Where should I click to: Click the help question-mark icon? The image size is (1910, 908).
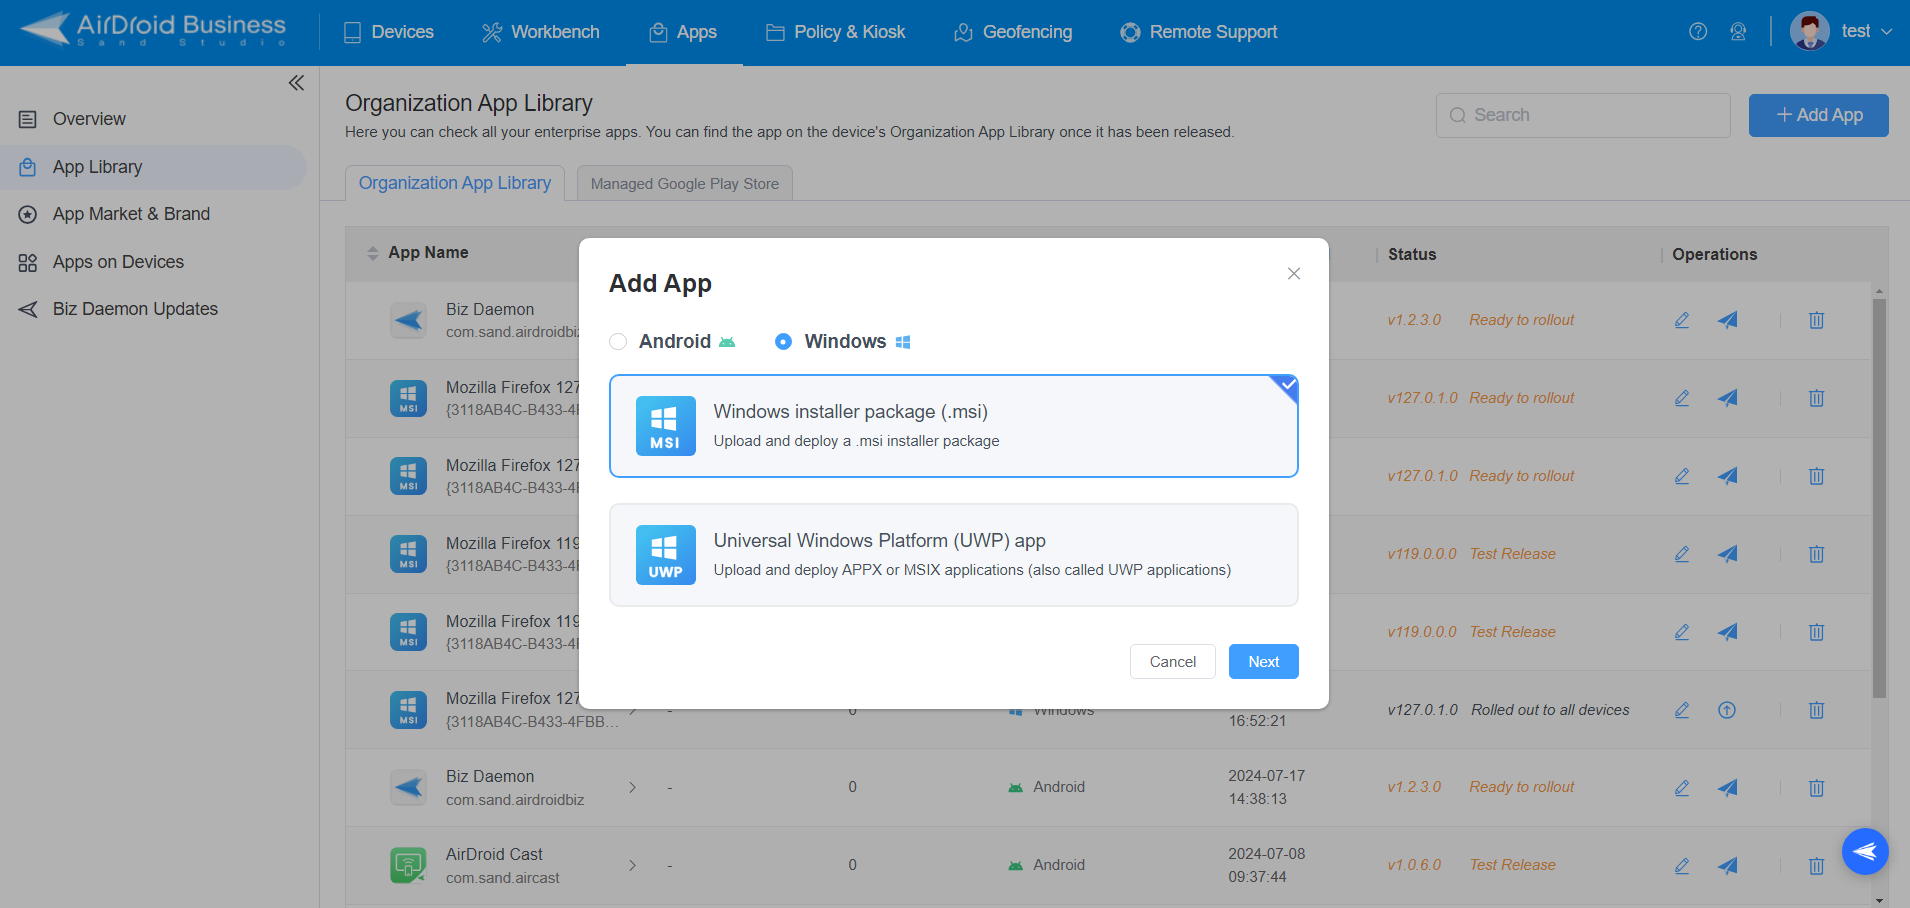[1697, 31]
